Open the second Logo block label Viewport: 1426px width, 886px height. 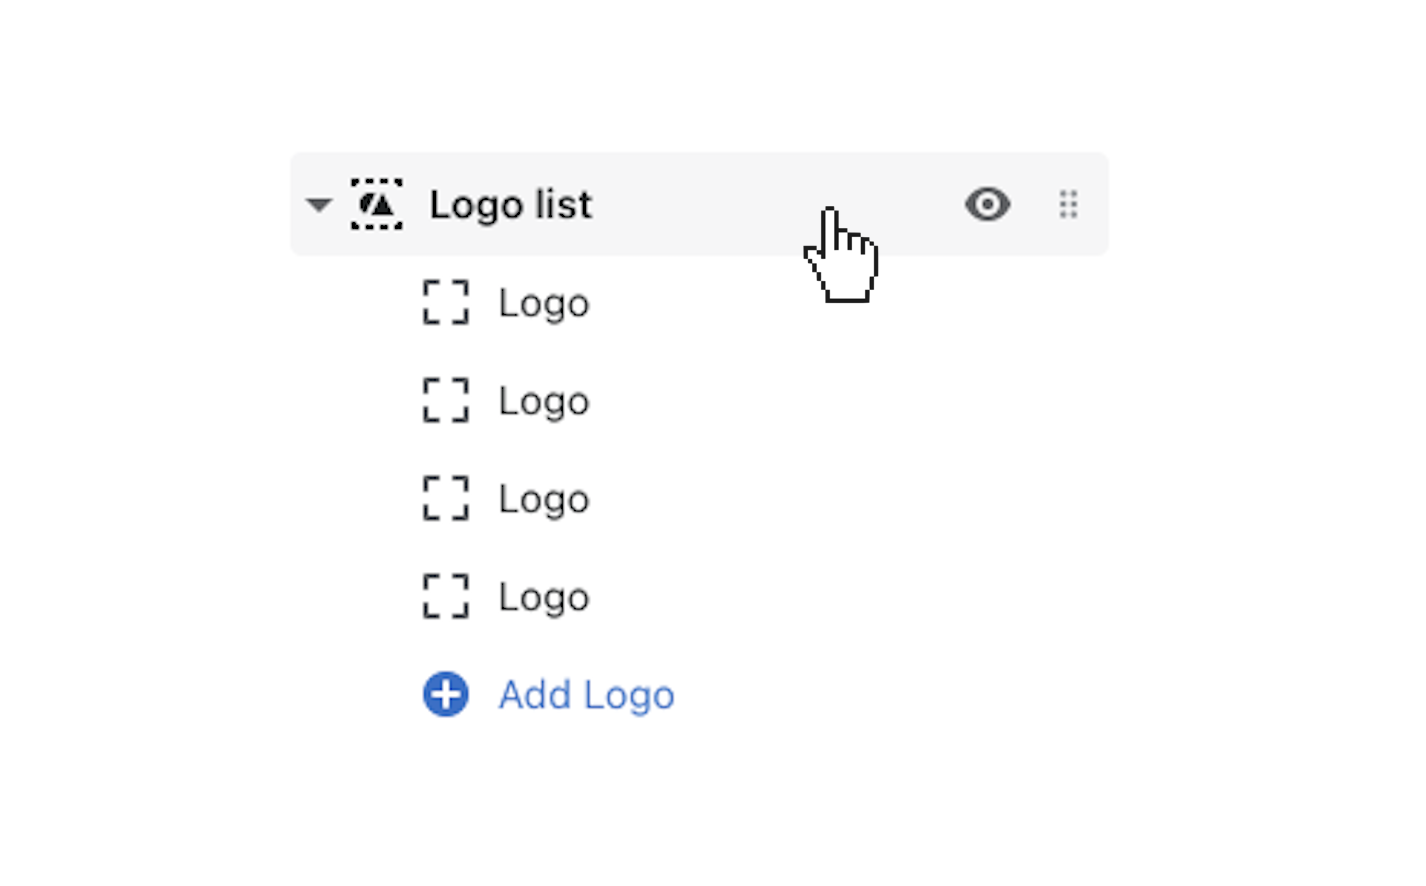[544, 401]
